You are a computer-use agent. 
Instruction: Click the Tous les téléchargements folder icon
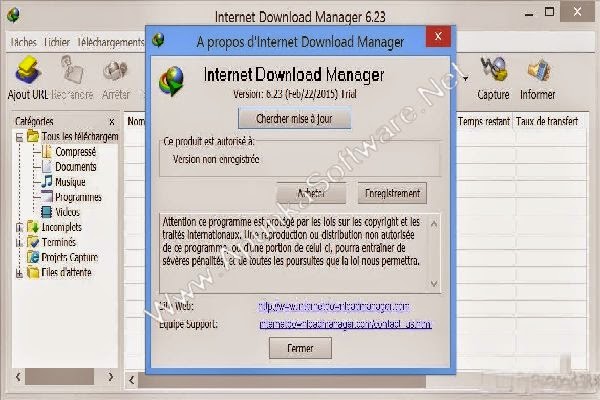tap(33, 136)
